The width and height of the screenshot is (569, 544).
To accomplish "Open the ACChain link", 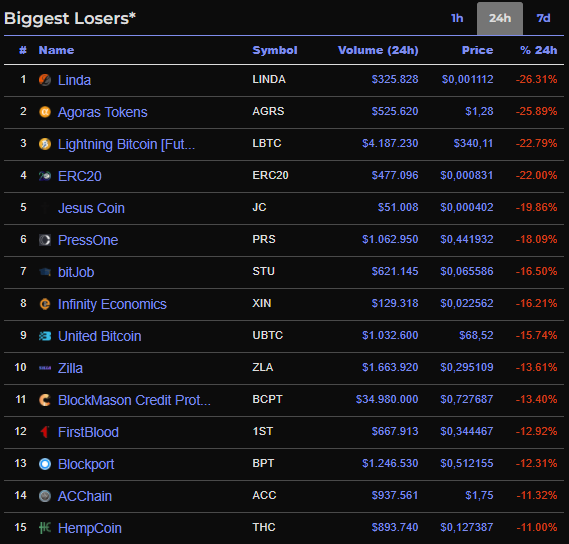I will click(85, 496).
